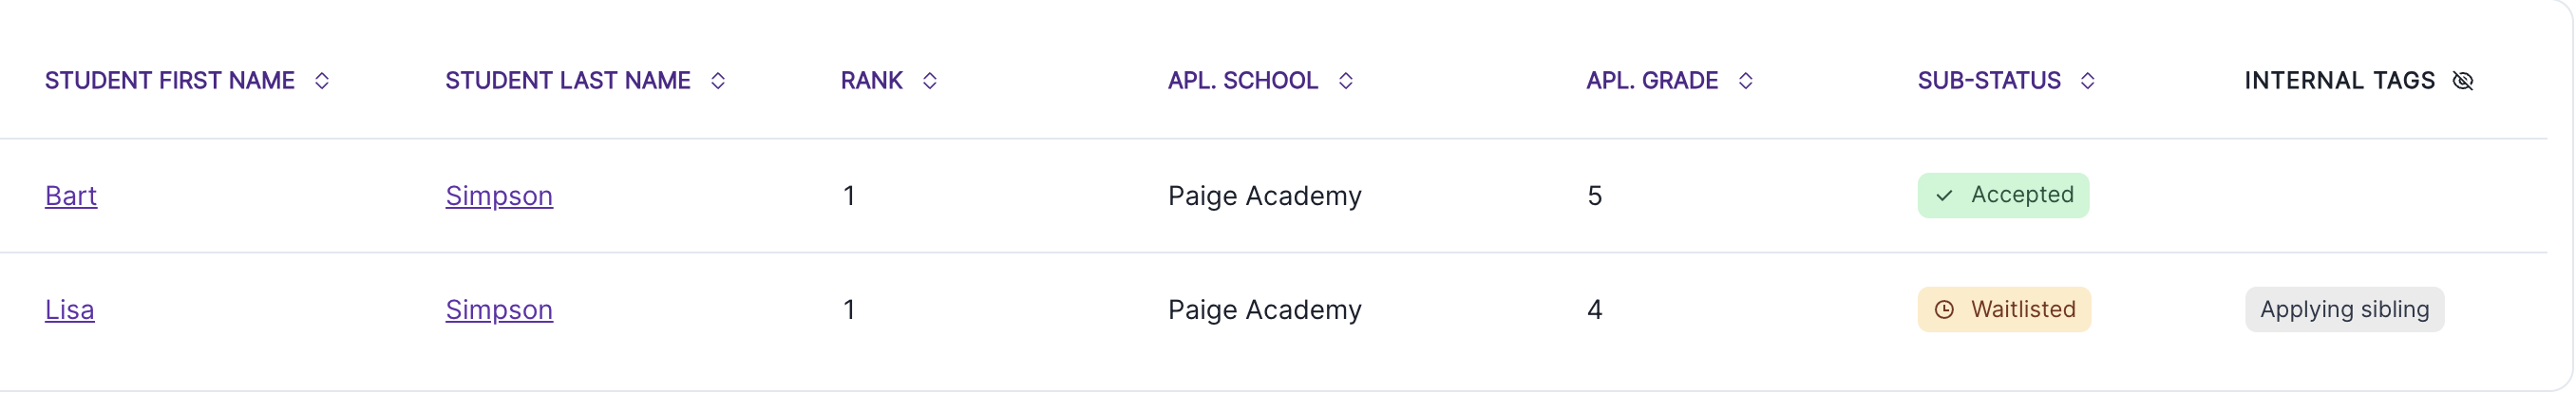Toggle Internal Tags visibility eye icon
2576x393 pixels.
click(x=2463, y=81)
